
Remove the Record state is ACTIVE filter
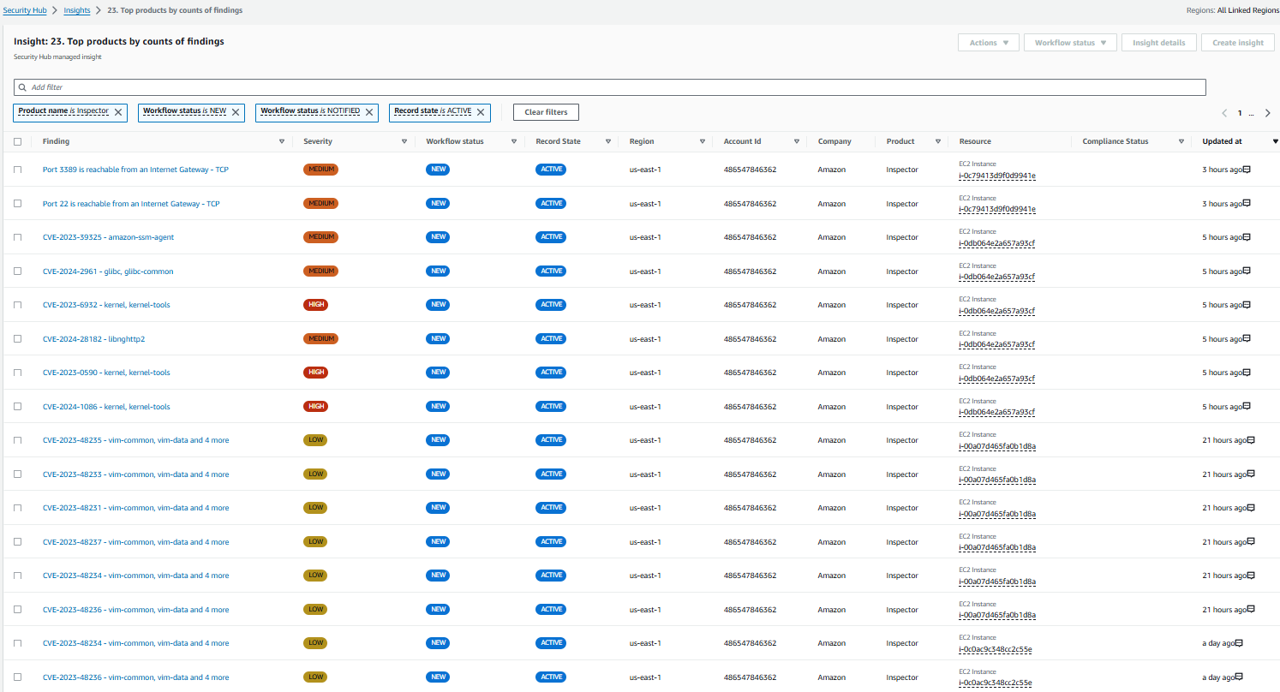[x=481, y=112]
